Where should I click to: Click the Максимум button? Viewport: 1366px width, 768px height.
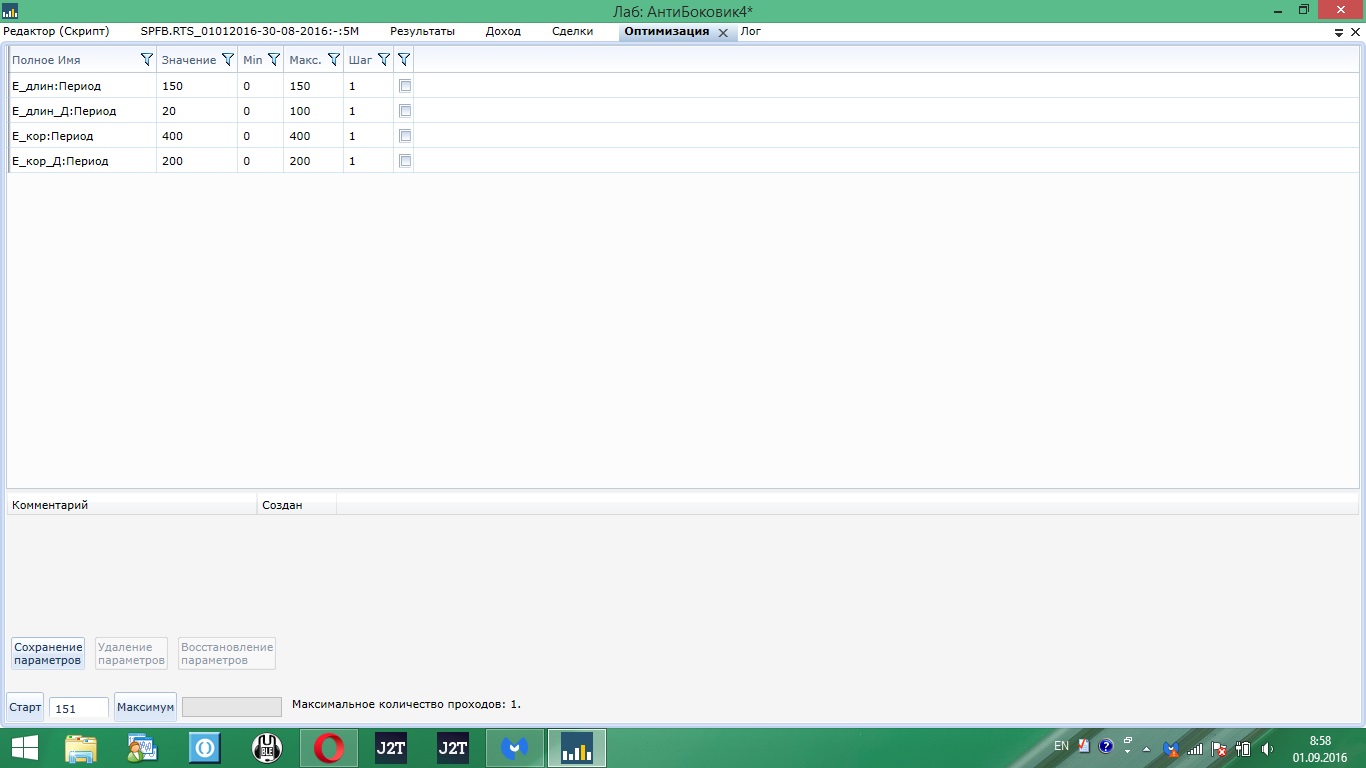pyautogui.click(x=145, y=707)
